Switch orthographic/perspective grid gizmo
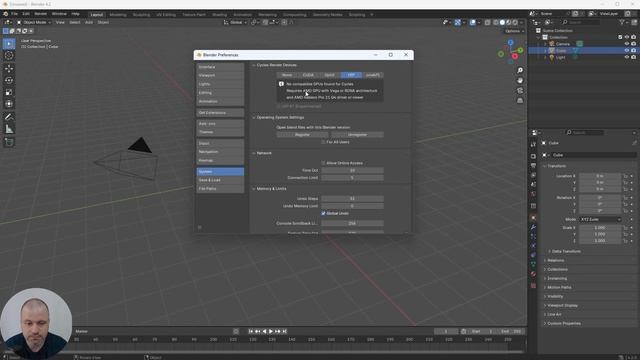Image resolution: width=640 pixels, height=360 pixels. click(x=520, y=100)
